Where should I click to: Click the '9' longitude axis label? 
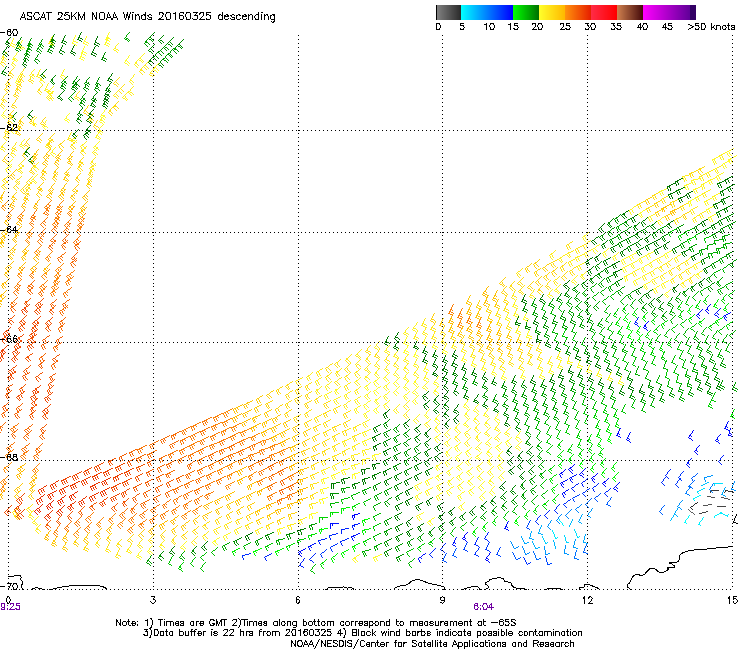point(442,600)
